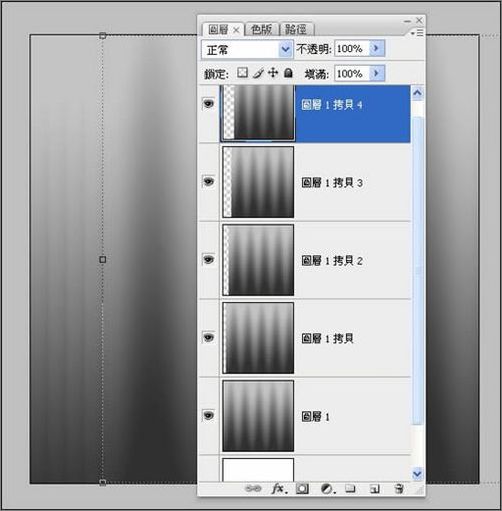Image resolution: width=502 pixels, height=511 pixels.
Task: Click the layers scroll up arrow
Action: (x=417, y=93)
